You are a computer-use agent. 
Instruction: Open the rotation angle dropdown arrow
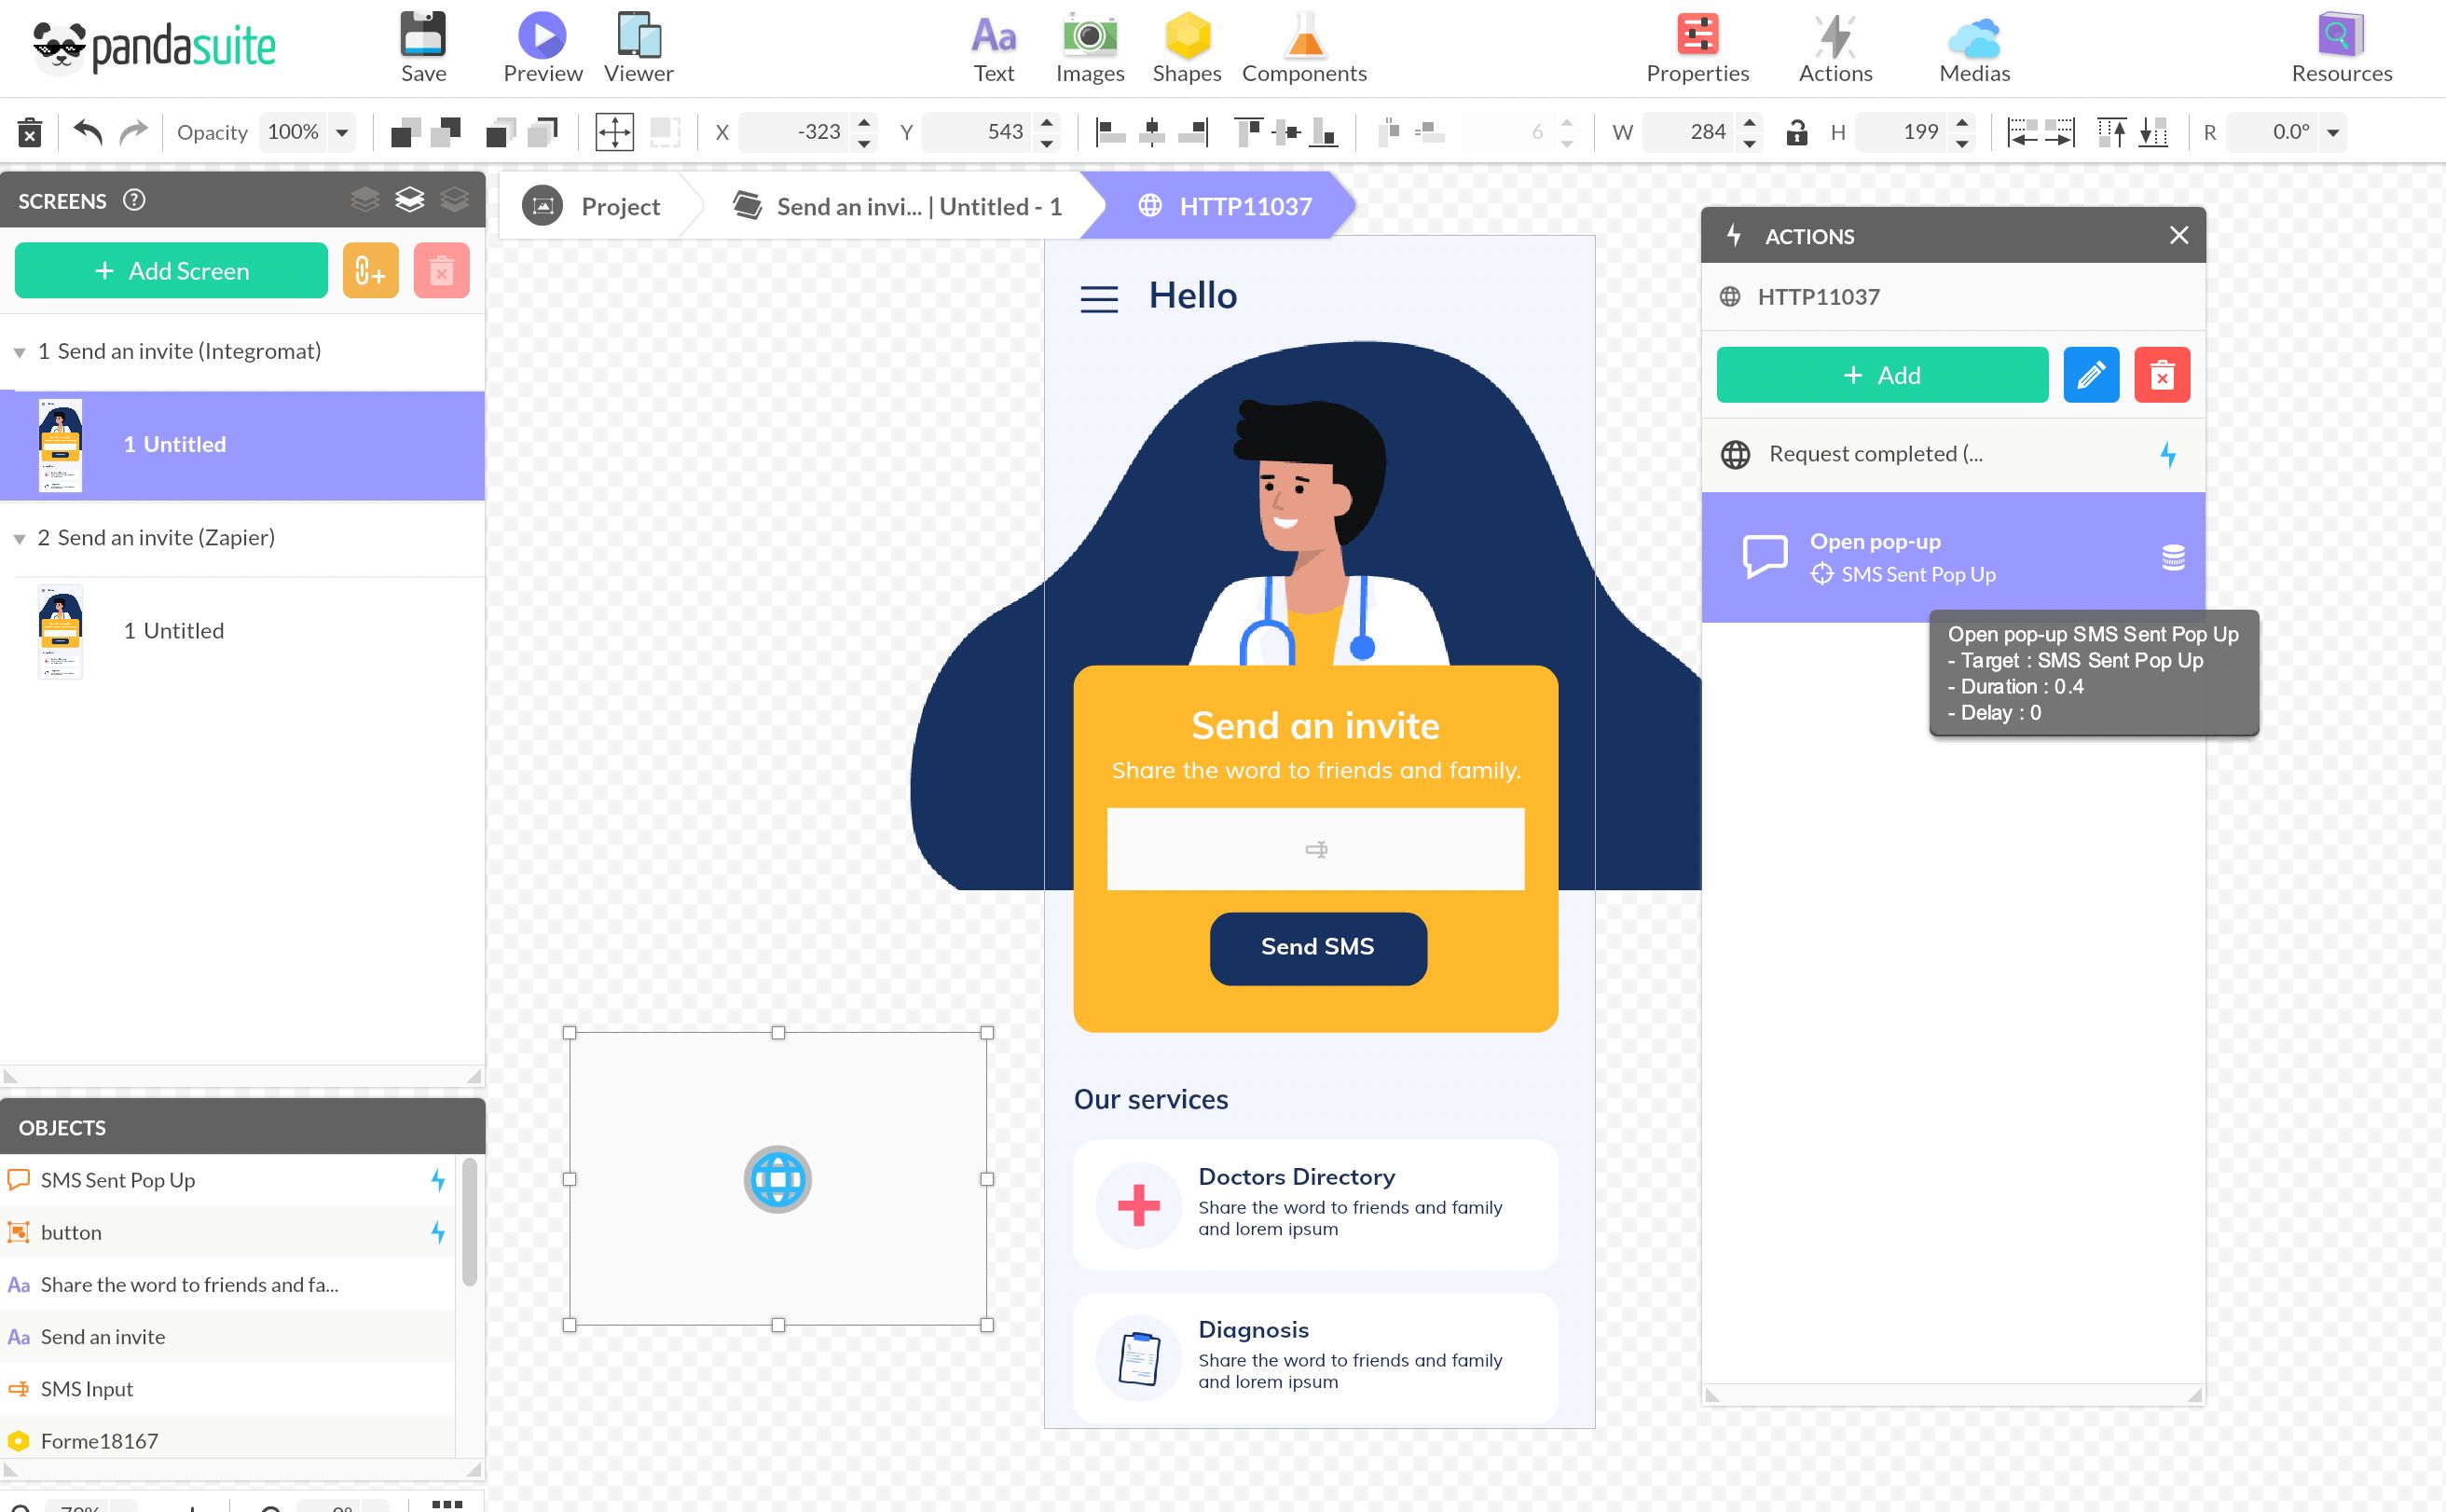pos(2333,132)
